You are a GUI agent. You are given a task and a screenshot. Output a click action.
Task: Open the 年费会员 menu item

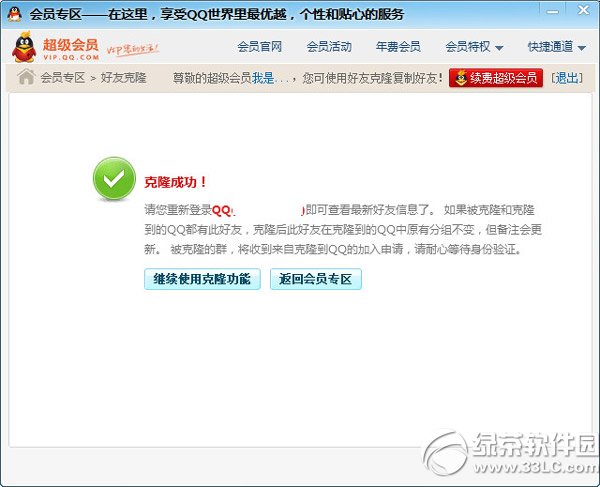tap(398, 47)
